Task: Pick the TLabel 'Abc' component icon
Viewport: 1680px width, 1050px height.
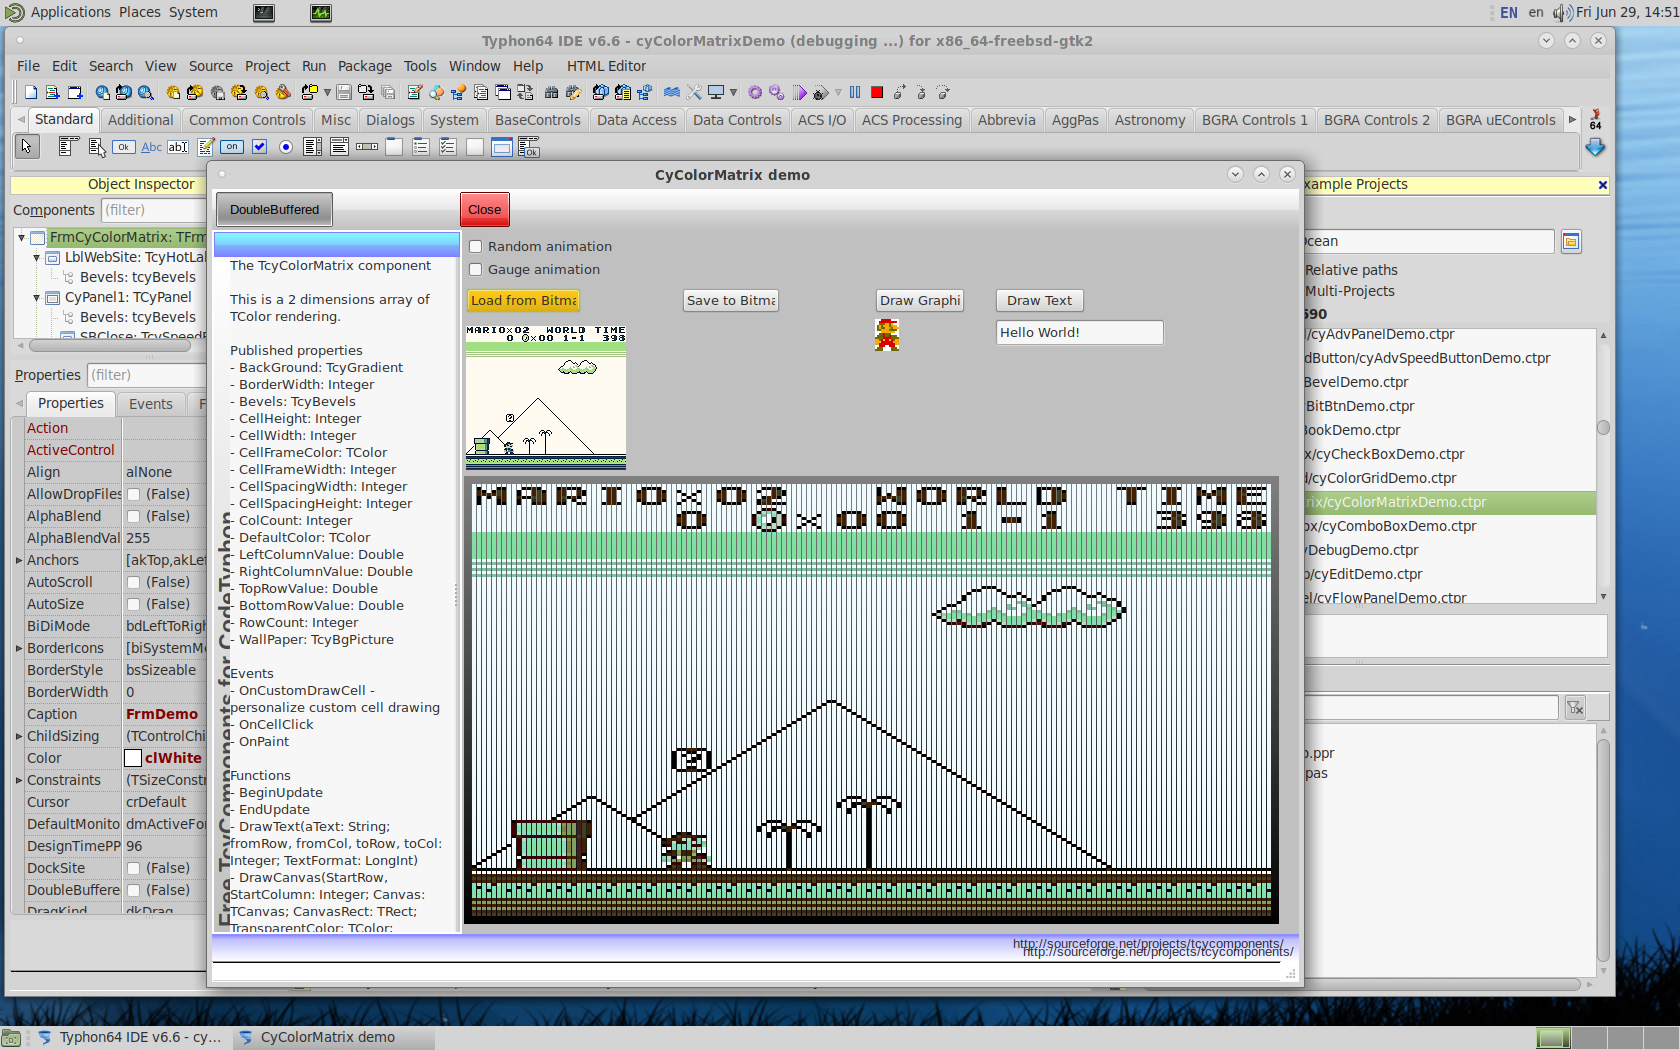Action: pos(151,147)
